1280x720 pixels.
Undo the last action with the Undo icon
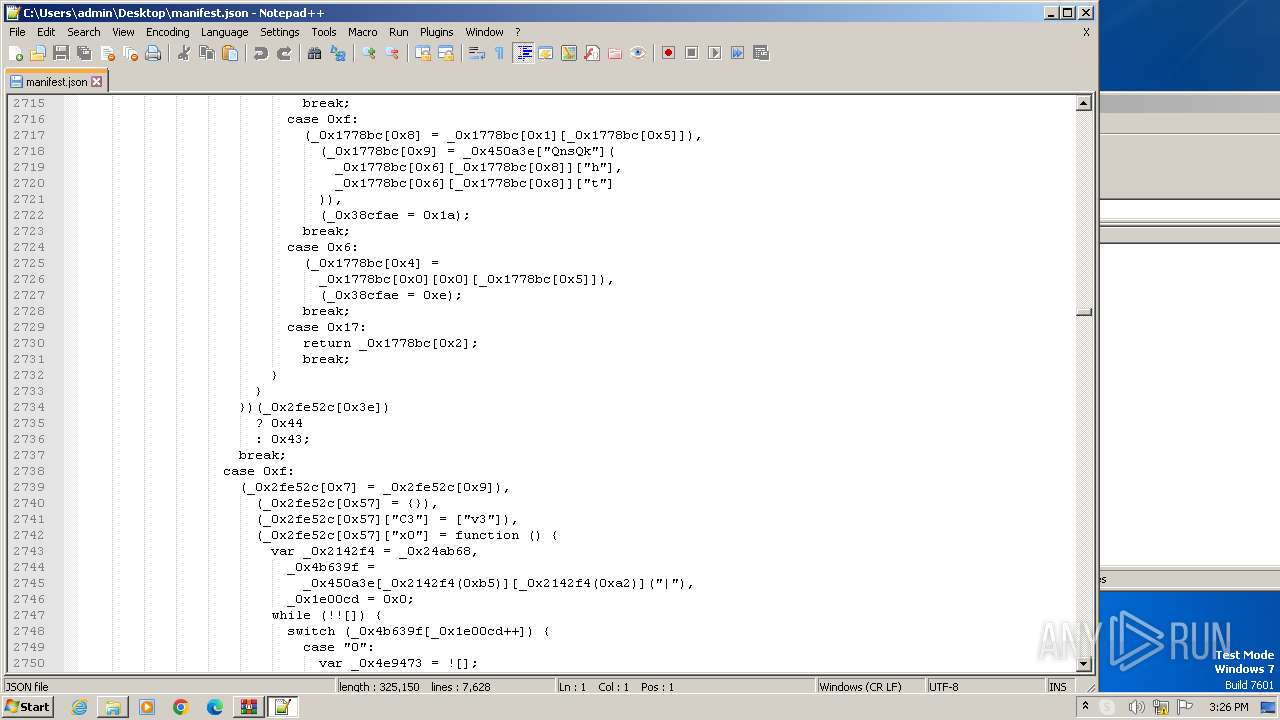[x=261, y=53]
